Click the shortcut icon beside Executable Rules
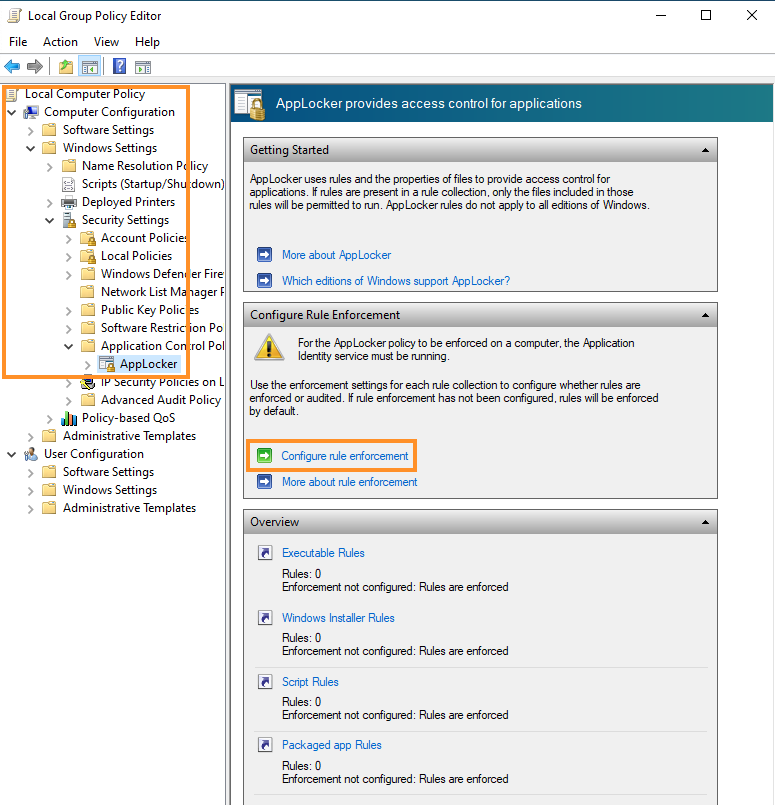Screen dimensions: 775x805 click(x=265, y=553)
